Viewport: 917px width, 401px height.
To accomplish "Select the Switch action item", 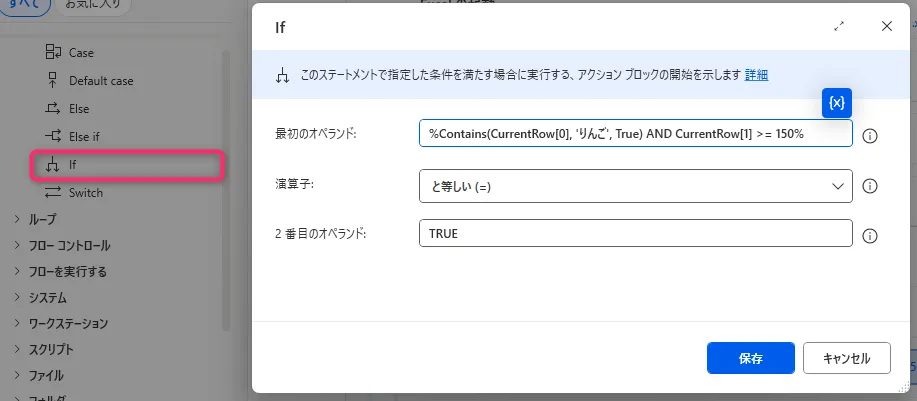I will coord(85,192).
